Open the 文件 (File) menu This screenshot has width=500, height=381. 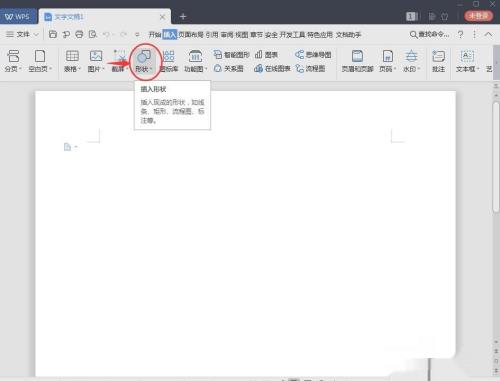[x=22, y=34]
